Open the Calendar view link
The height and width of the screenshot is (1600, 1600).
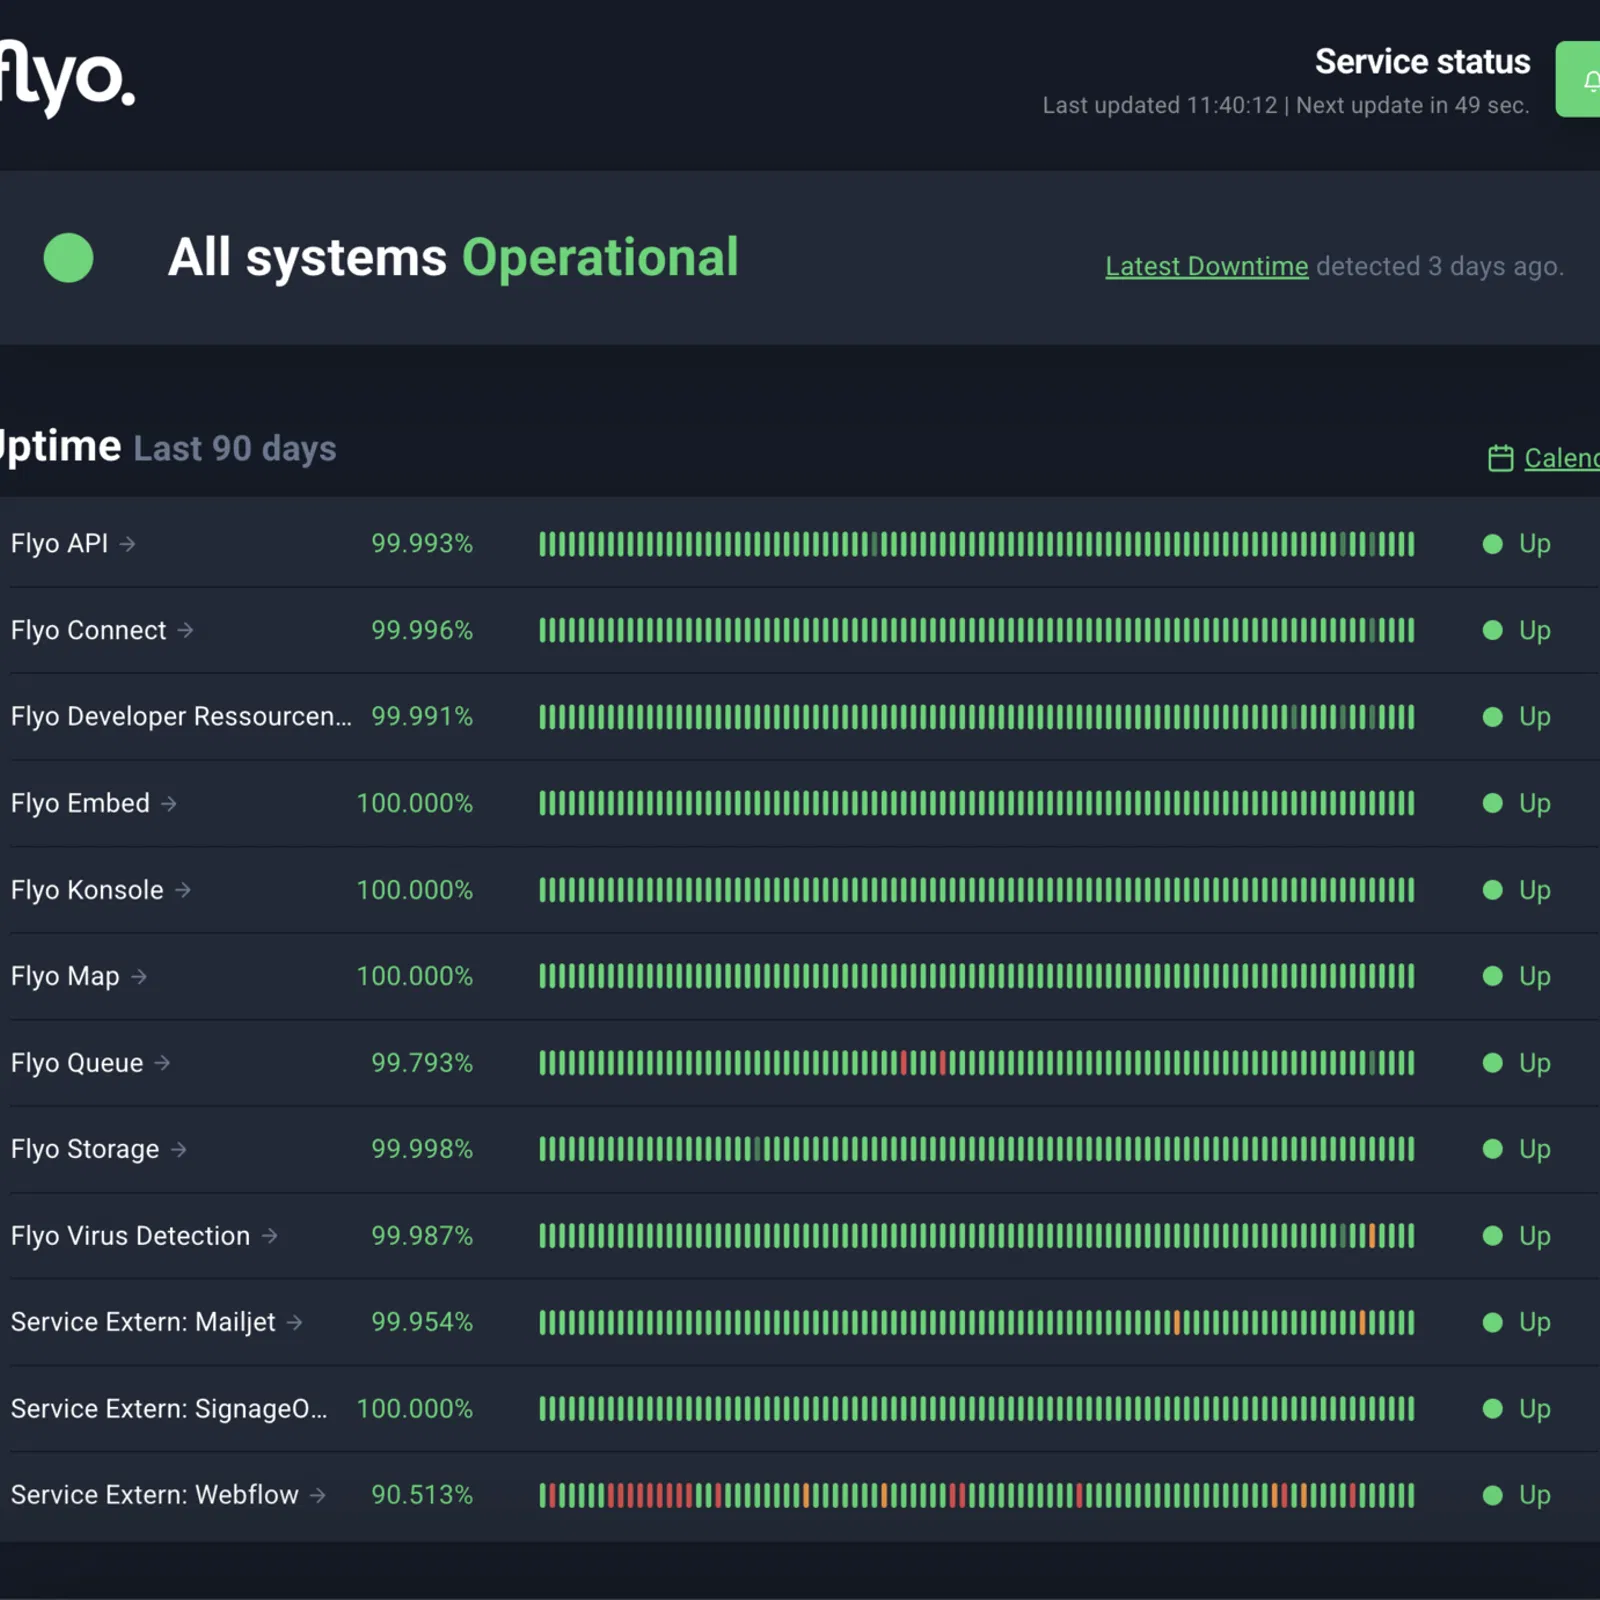pyautogui.click(x=1561, y=458)
